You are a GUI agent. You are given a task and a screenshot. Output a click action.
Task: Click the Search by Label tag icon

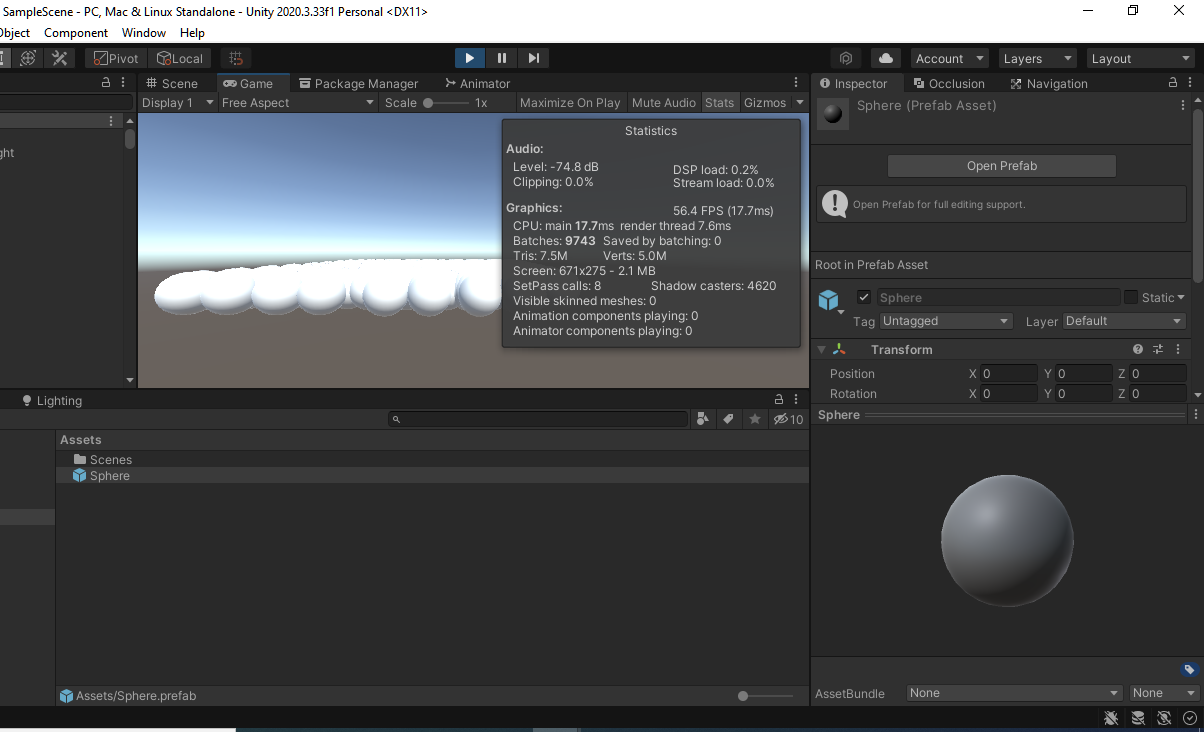coord(729,419)
